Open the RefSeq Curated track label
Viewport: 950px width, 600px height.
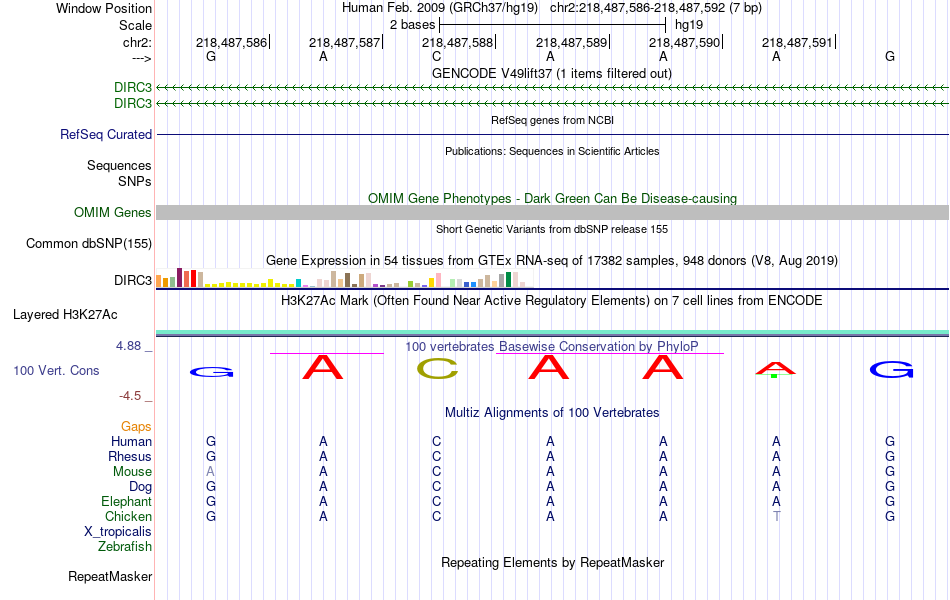tap(106, 135)
